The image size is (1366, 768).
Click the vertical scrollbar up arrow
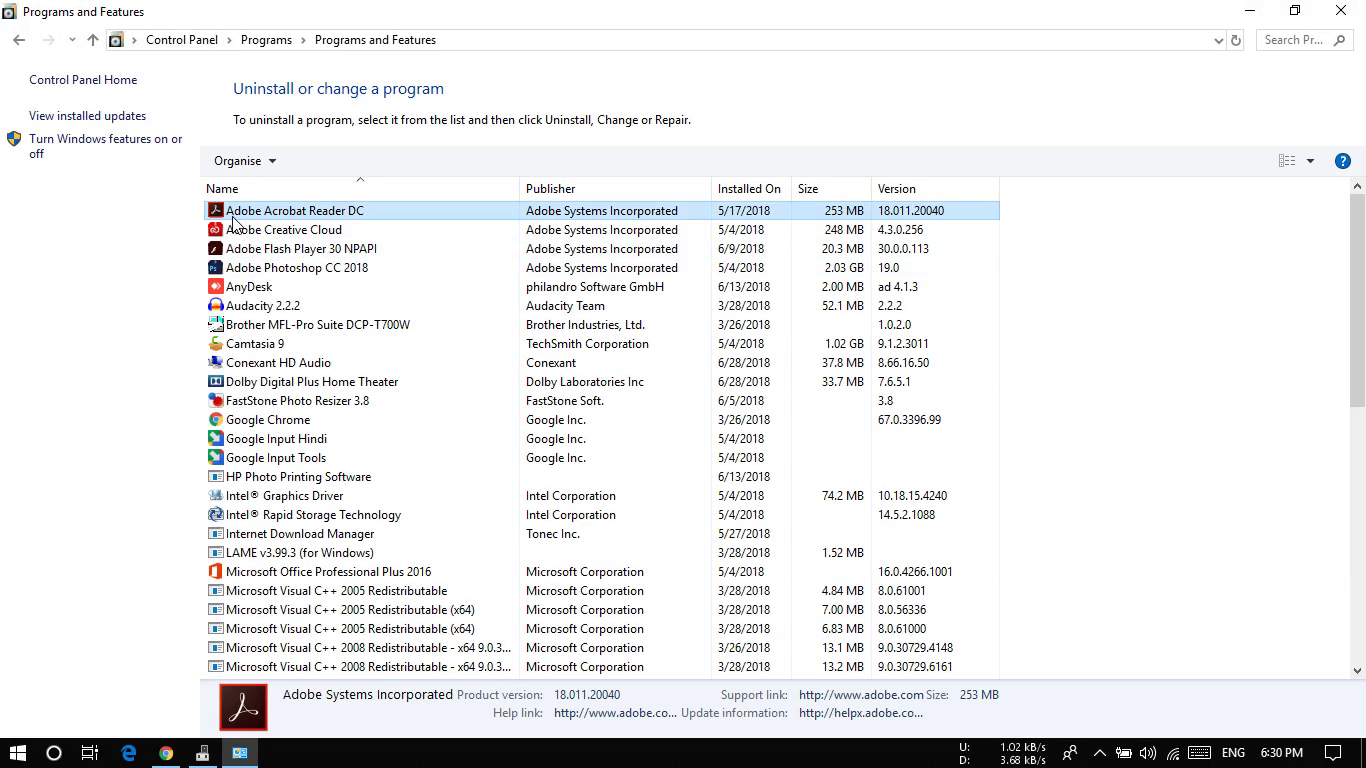pyautogui.click(x=1357, y=186)
